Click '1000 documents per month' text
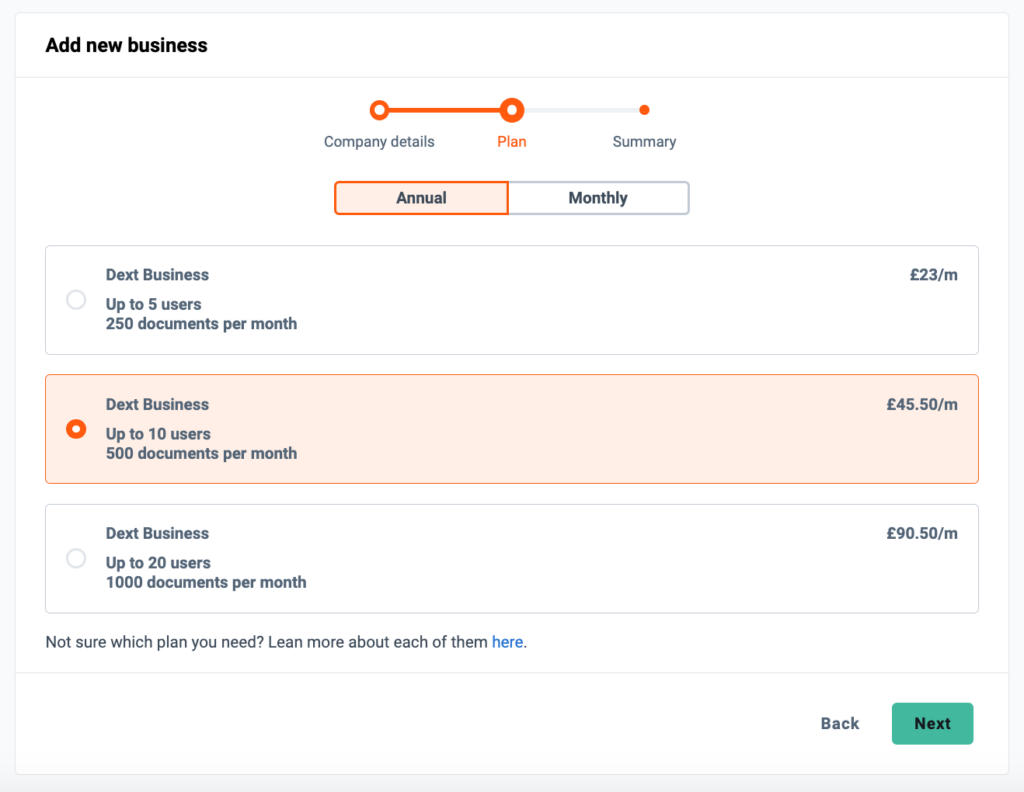Image resolution: width=1024 pixels, height=792 pixels. (x=206, y=582)
